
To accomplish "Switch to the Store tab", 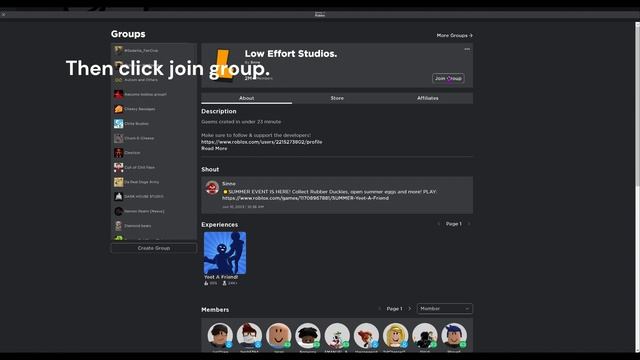I will [x=337, y=98].
